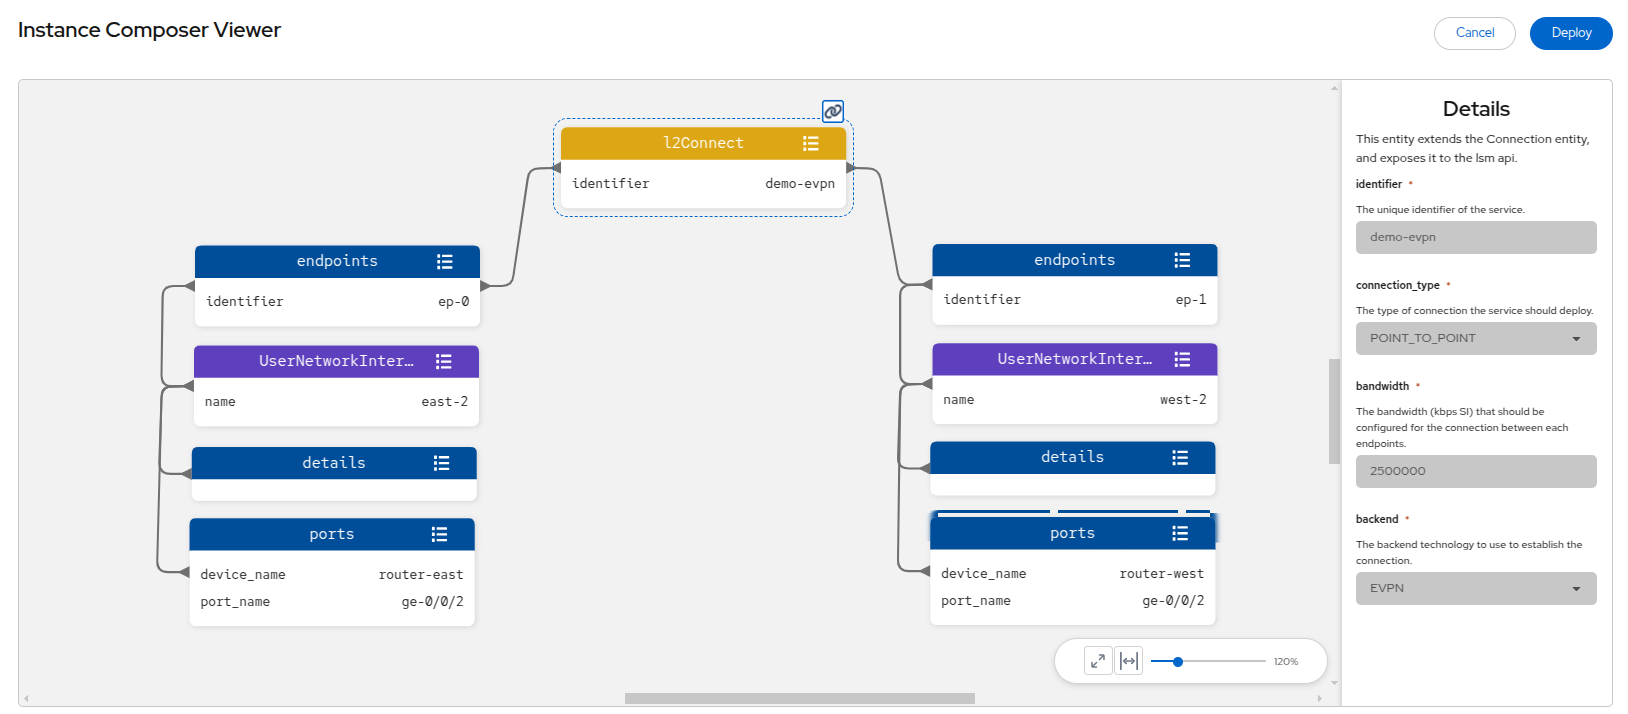Select the right details node header
The width and height of the screenshot is (1628, 714).
coord(1073,457)
